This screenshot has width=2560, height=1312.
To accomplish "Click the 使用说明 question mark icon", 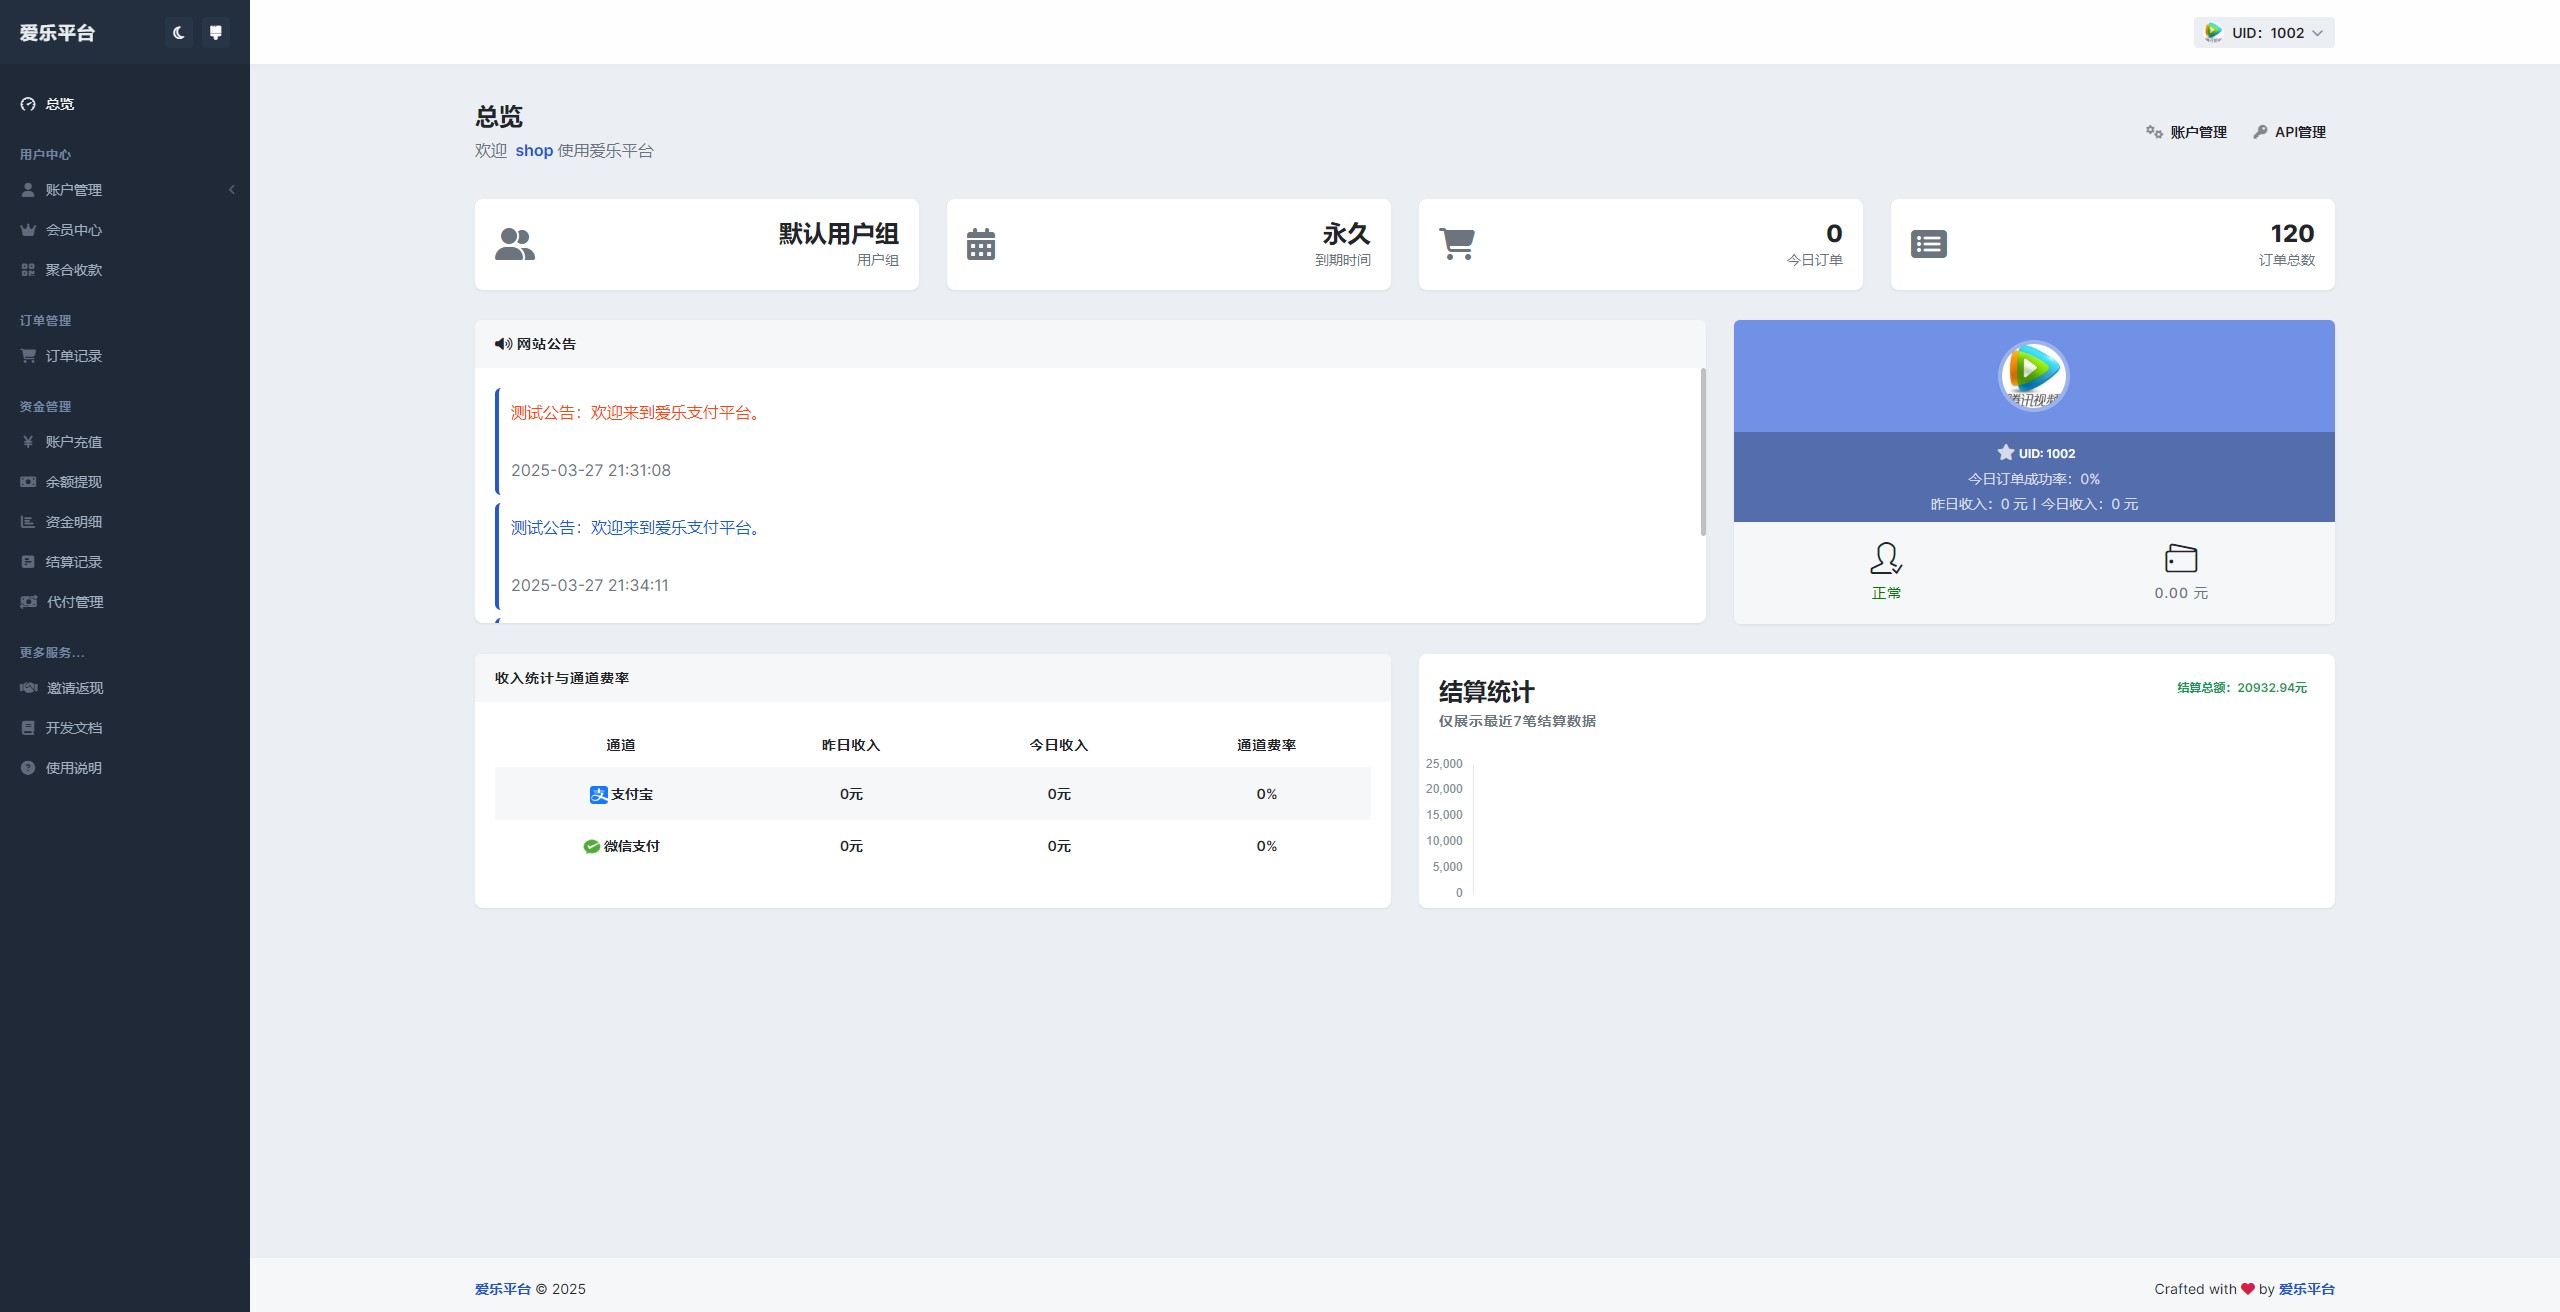I will click(x=28, y=768).
